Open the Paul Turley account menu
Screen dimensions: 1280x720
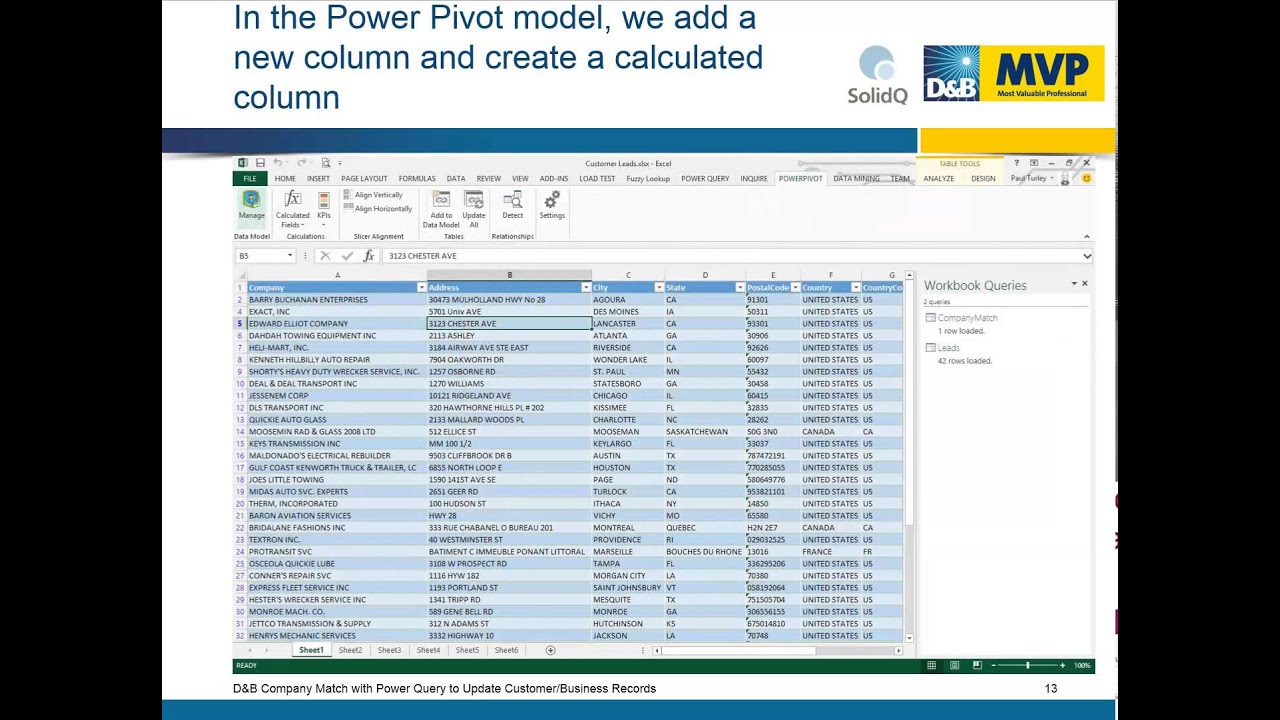coord(1031,179)
